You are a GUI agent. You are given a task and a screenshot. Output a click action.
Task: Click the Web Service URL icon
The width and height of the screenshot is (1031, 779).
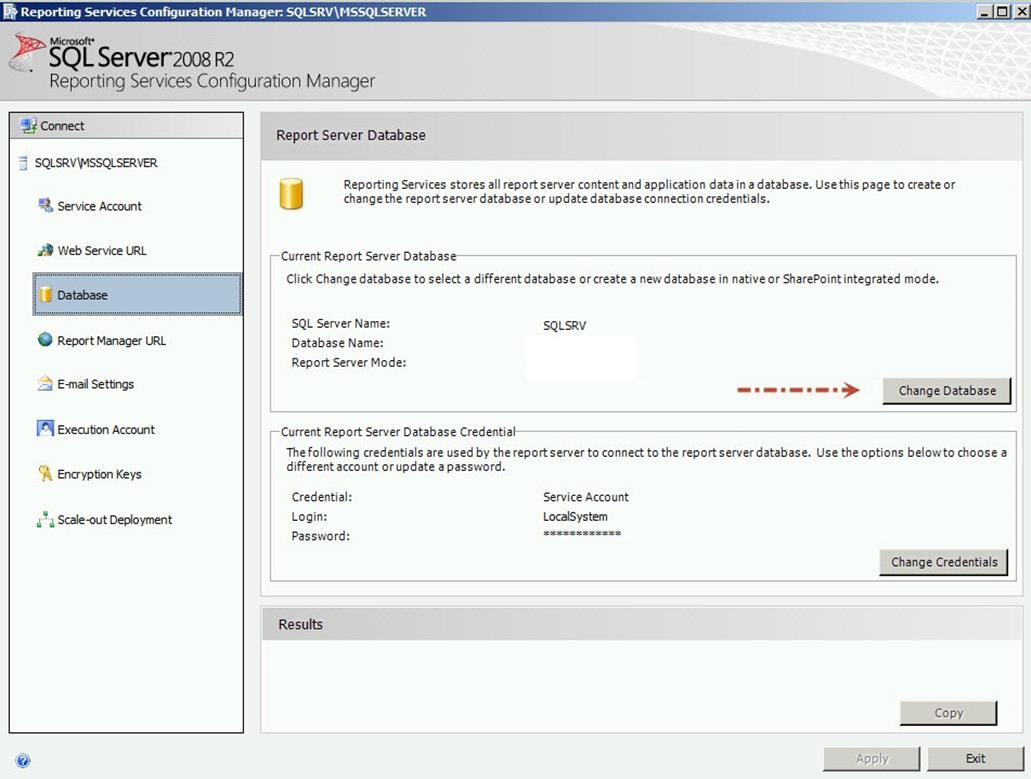click(x=45, y=250)
